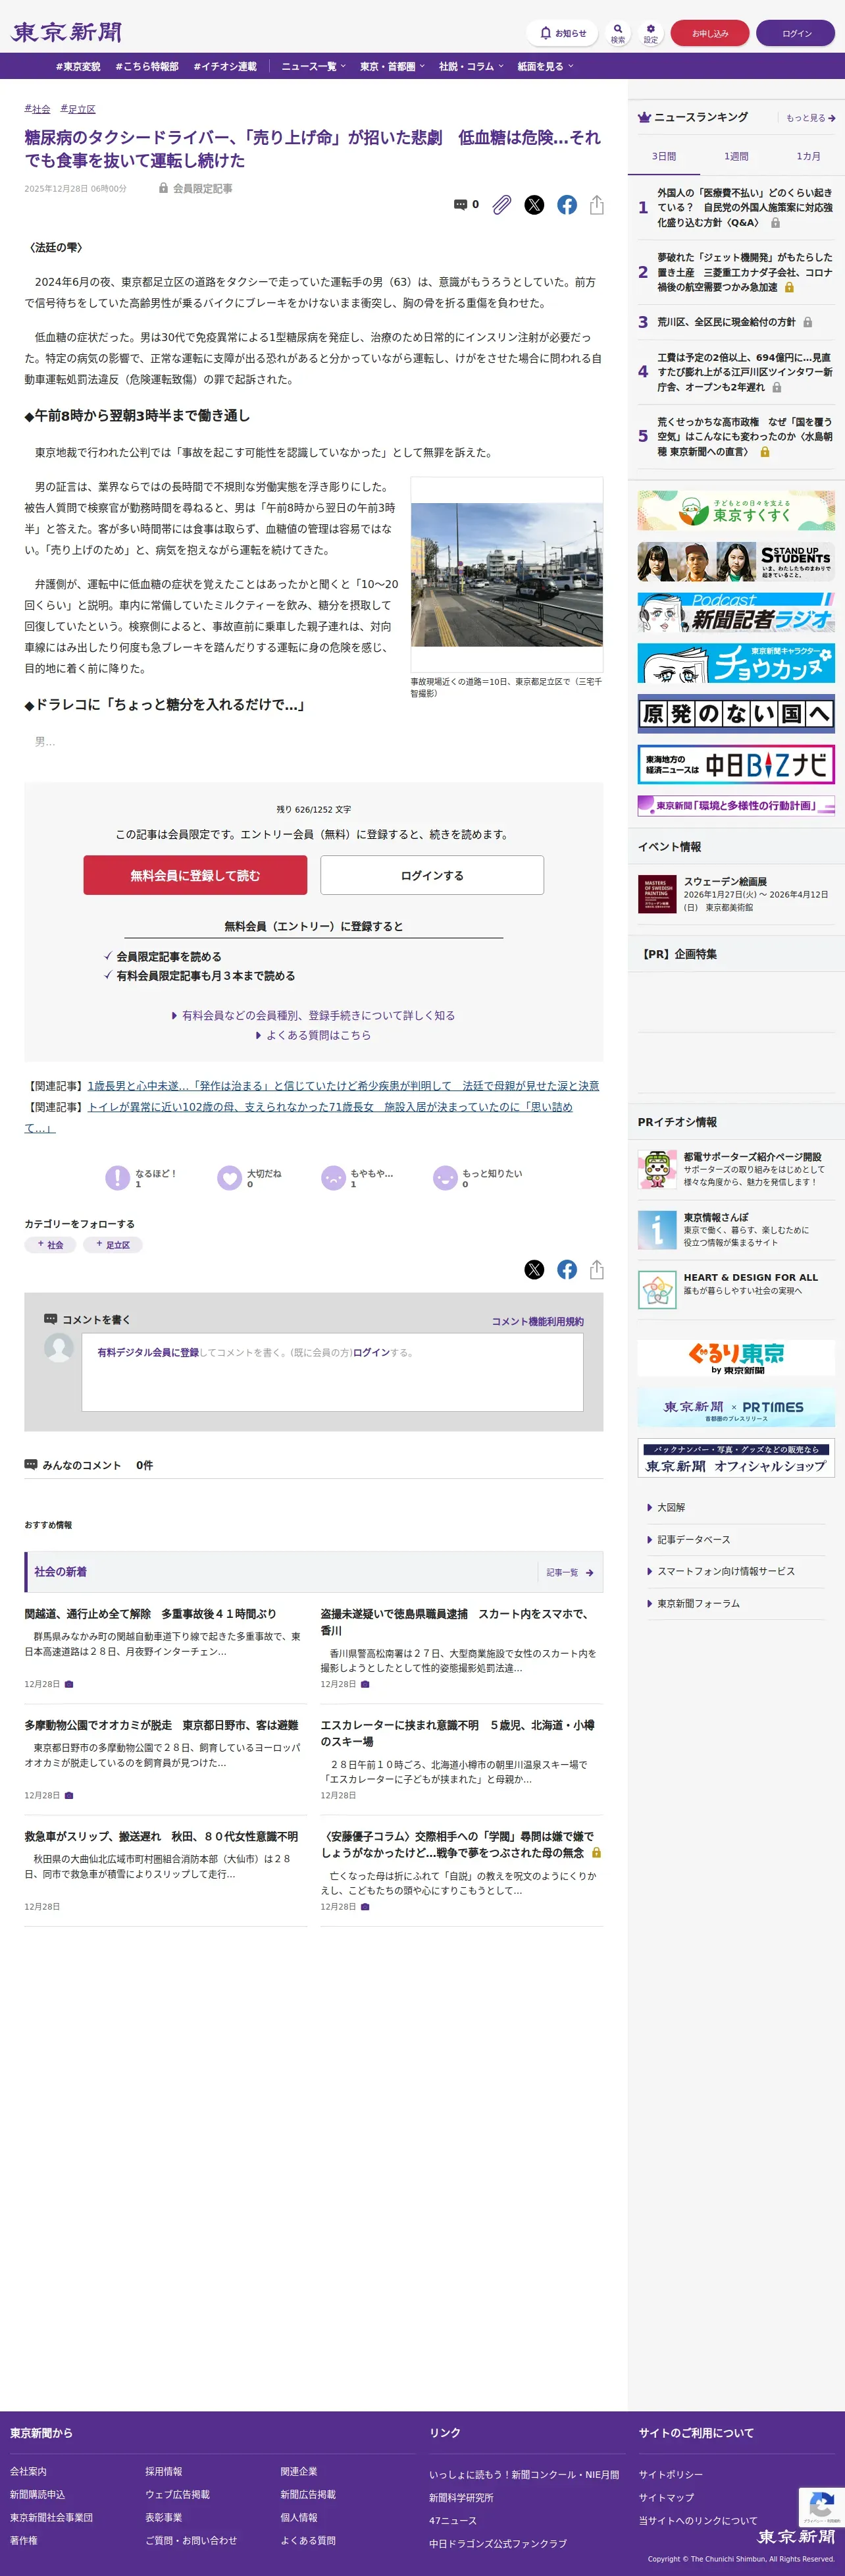The image size is (845, 2576).
Task: Open the #こちら特報部 nav item
Action: point(147,66)
